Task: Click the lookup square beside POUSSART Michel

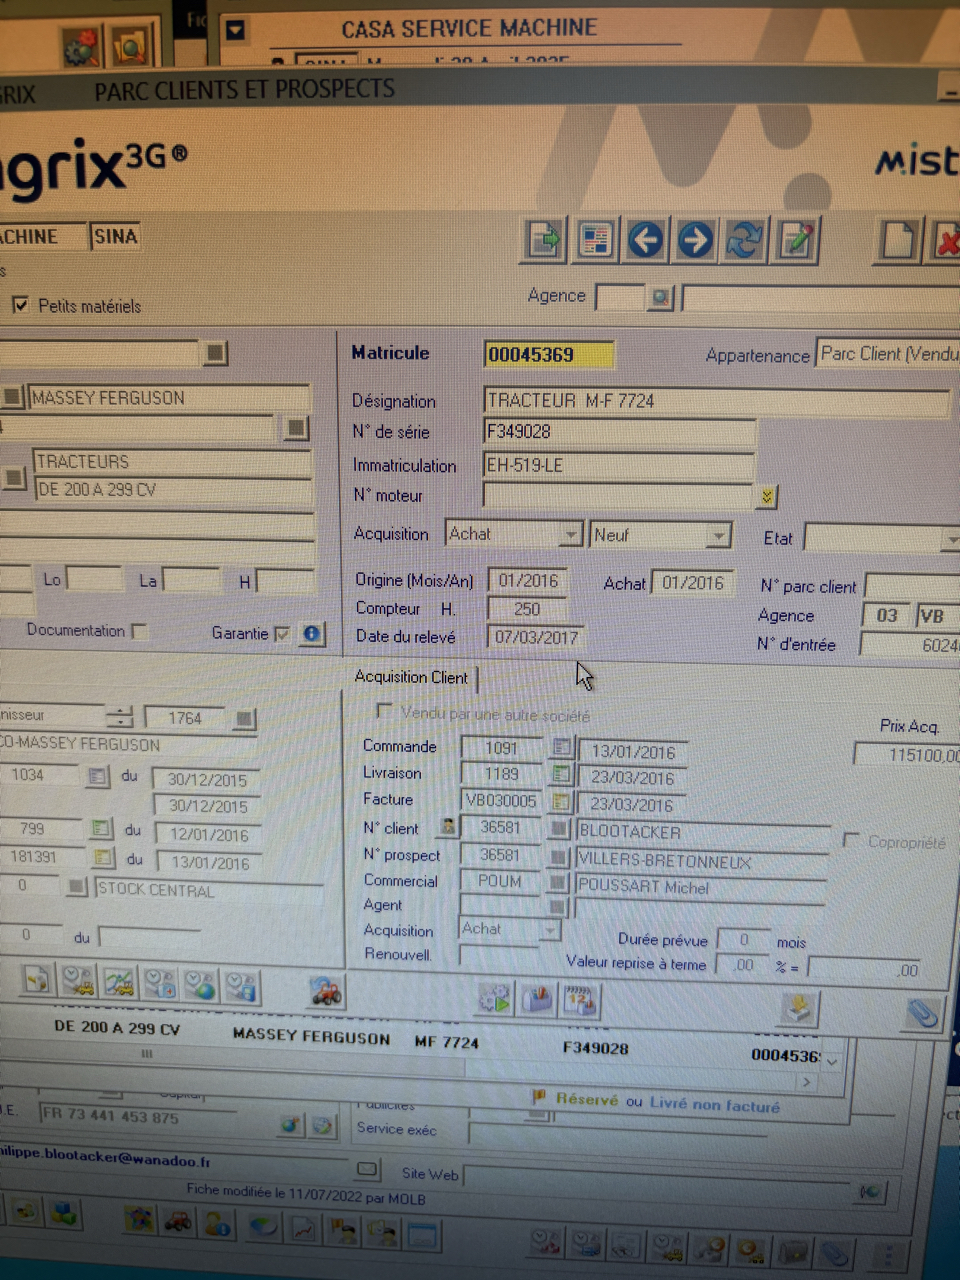Action: point(558,883)
